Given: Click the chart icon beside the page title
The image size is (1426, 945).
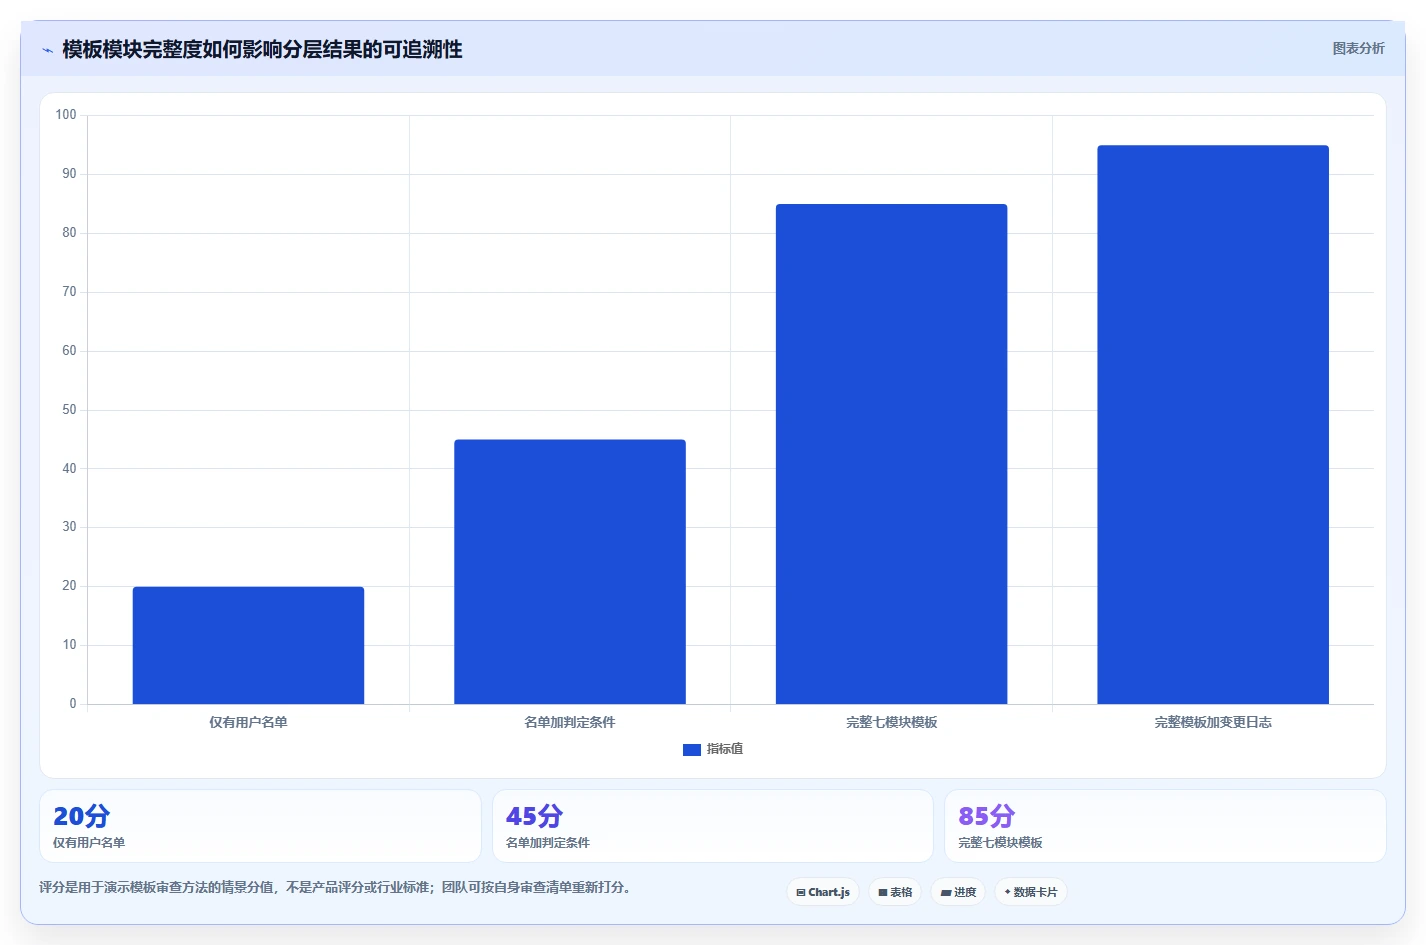Looking at the screenshot, I should click(47, 50).
